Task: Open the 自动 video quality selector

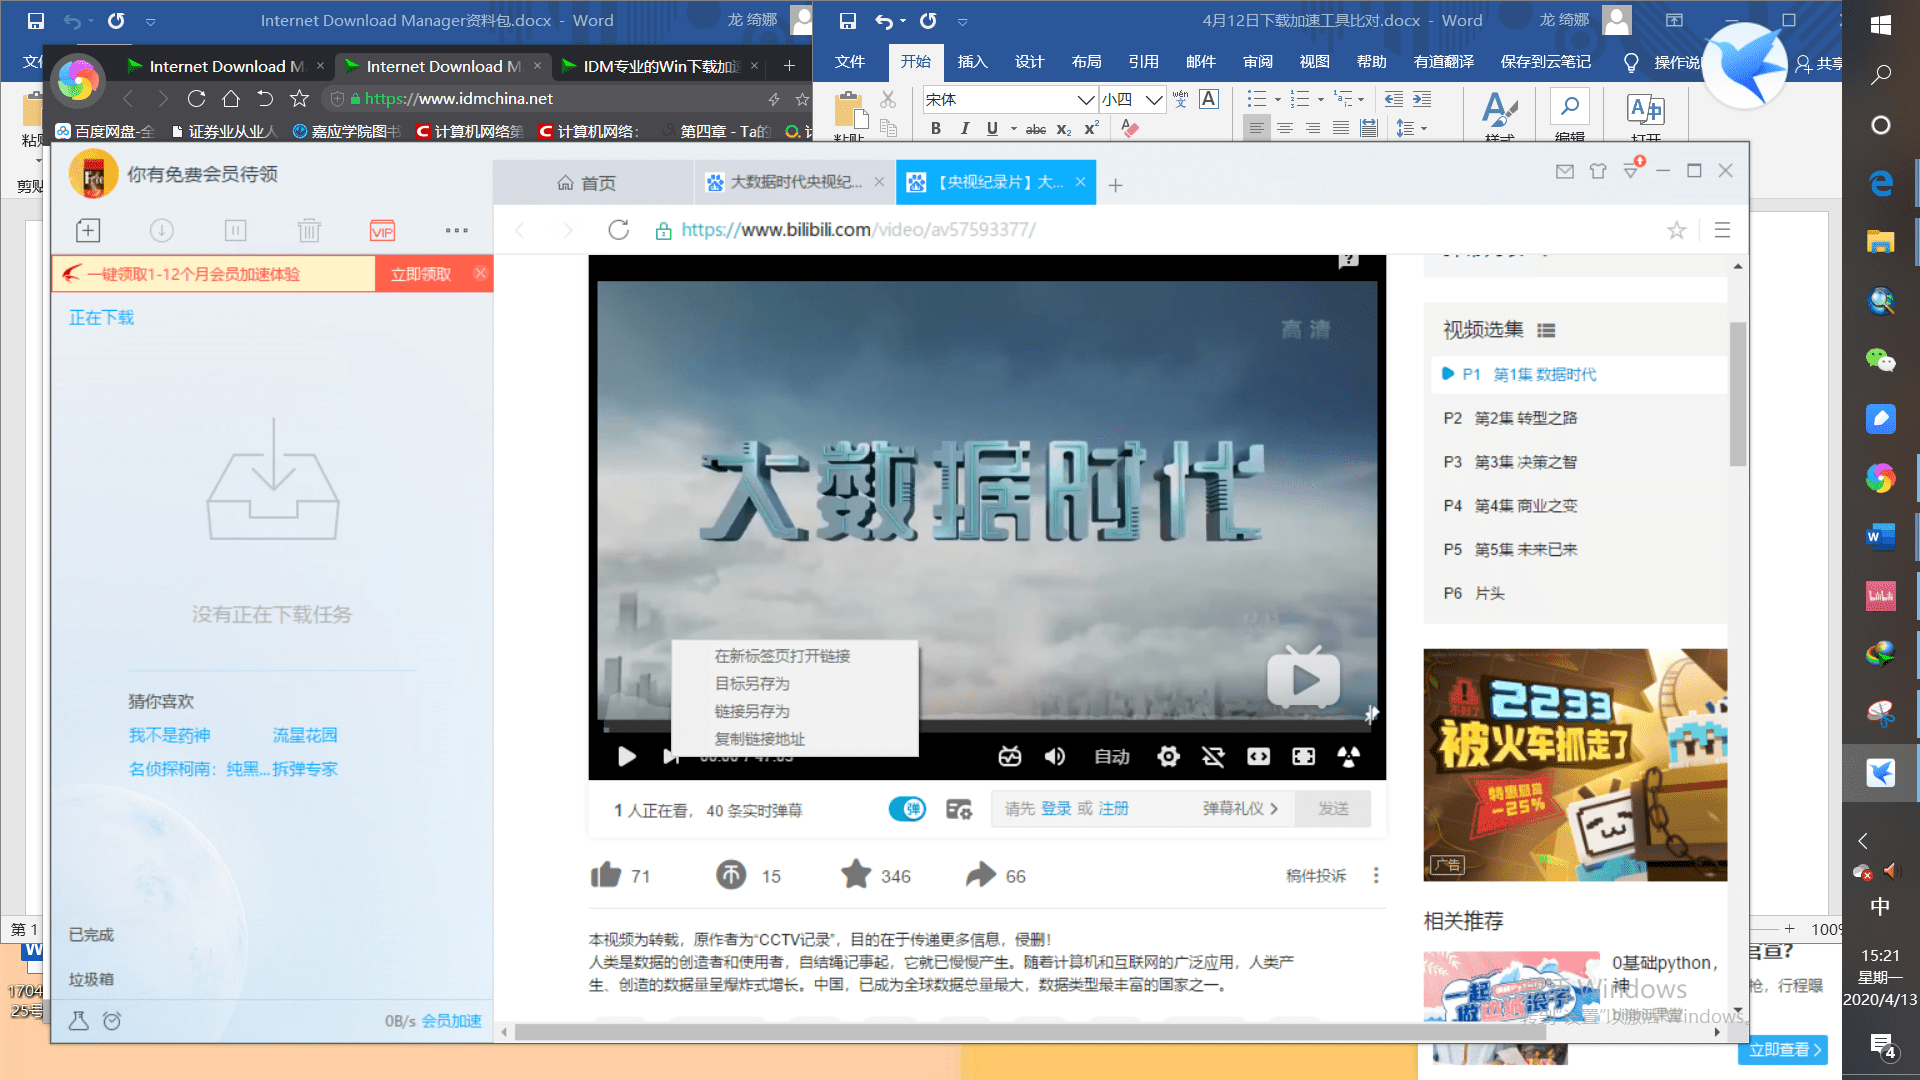Action: (1112, 757)
